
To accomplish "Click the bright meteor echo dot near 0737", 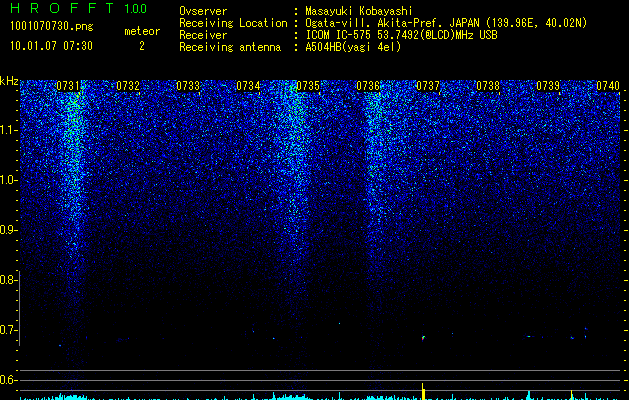I will [x=423, y=338].
